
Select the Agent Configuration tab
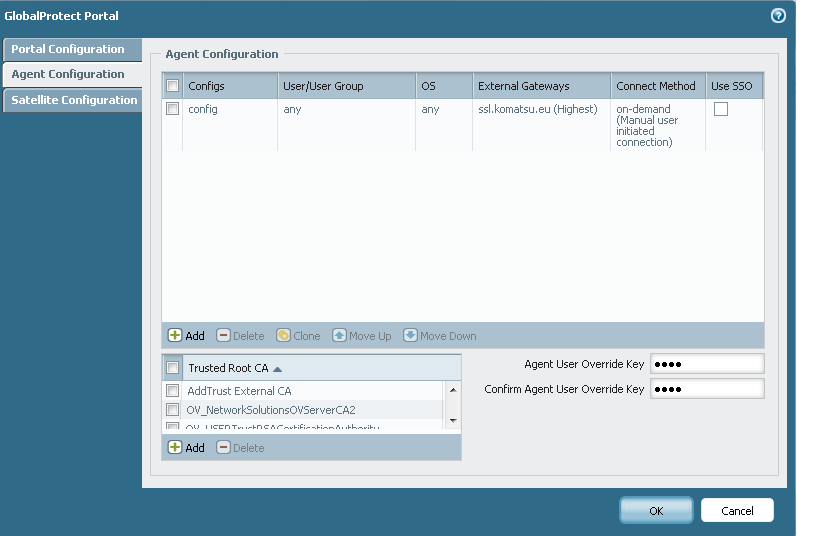pyautogui.click(x=73, y=74)
